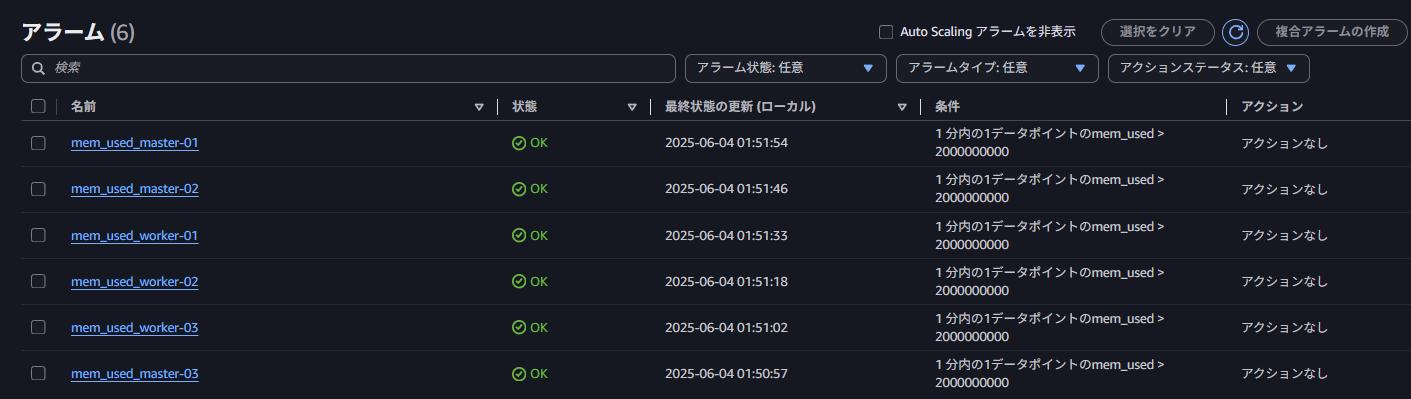Focus the 検索 search field
Image resolution: width=1411 pixels, height=399 pixels.
(x=348, y=68)
